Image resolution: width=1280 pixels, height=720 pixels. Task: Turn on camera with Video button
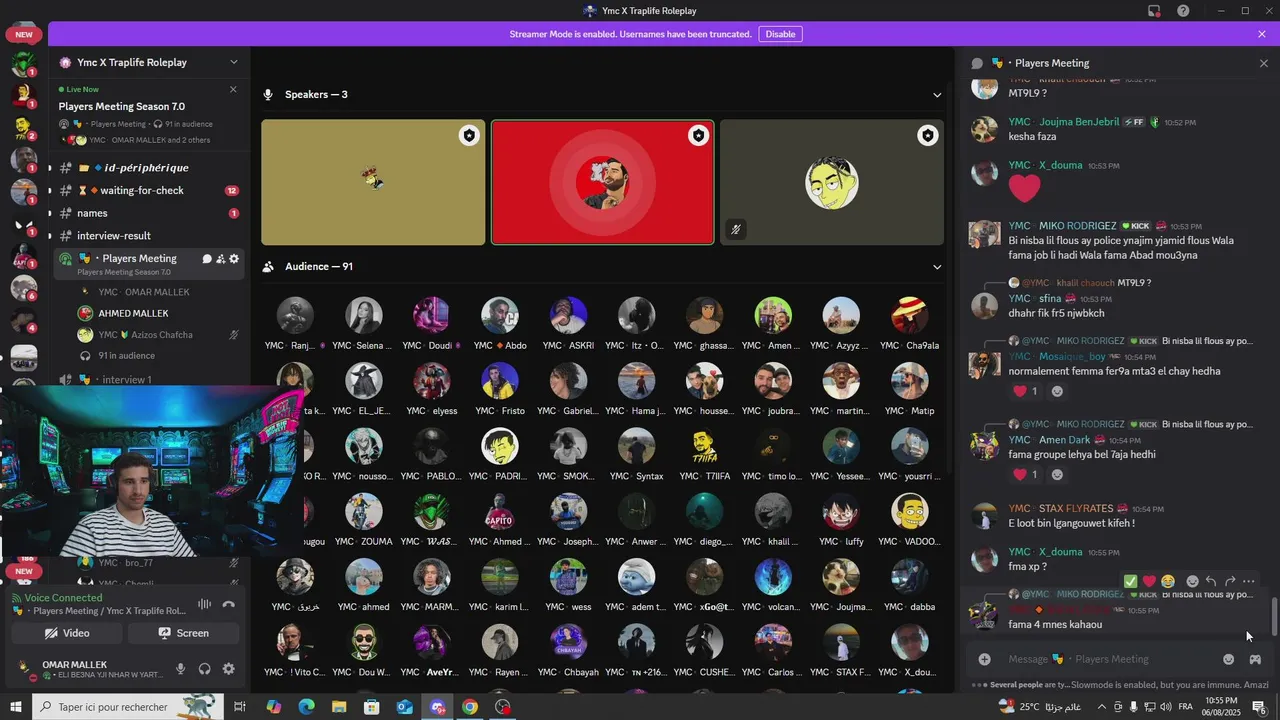click(67, 633)
